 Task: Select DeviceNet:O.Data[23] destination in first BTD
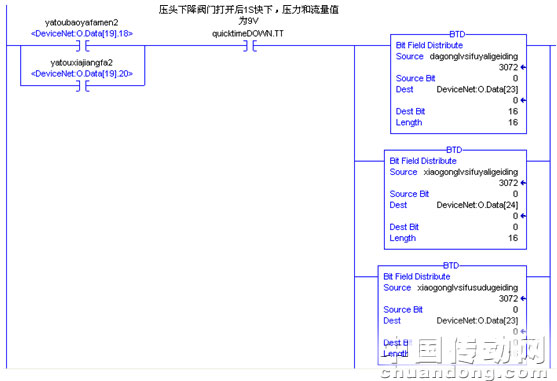pyautogui.click(x=477, y=89)
